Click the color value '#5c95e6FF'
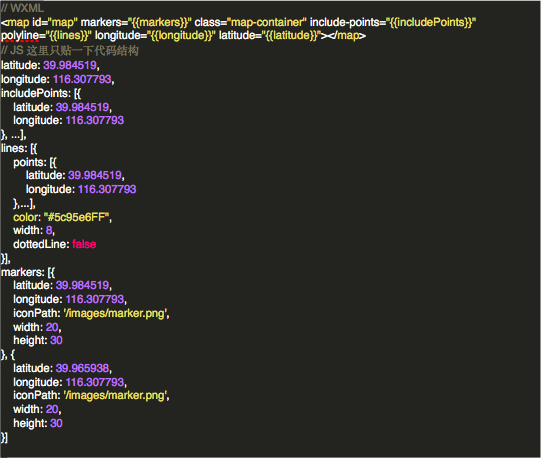This screenshot has height=459, width=541. pyautogui.click(x=77, y=217)
